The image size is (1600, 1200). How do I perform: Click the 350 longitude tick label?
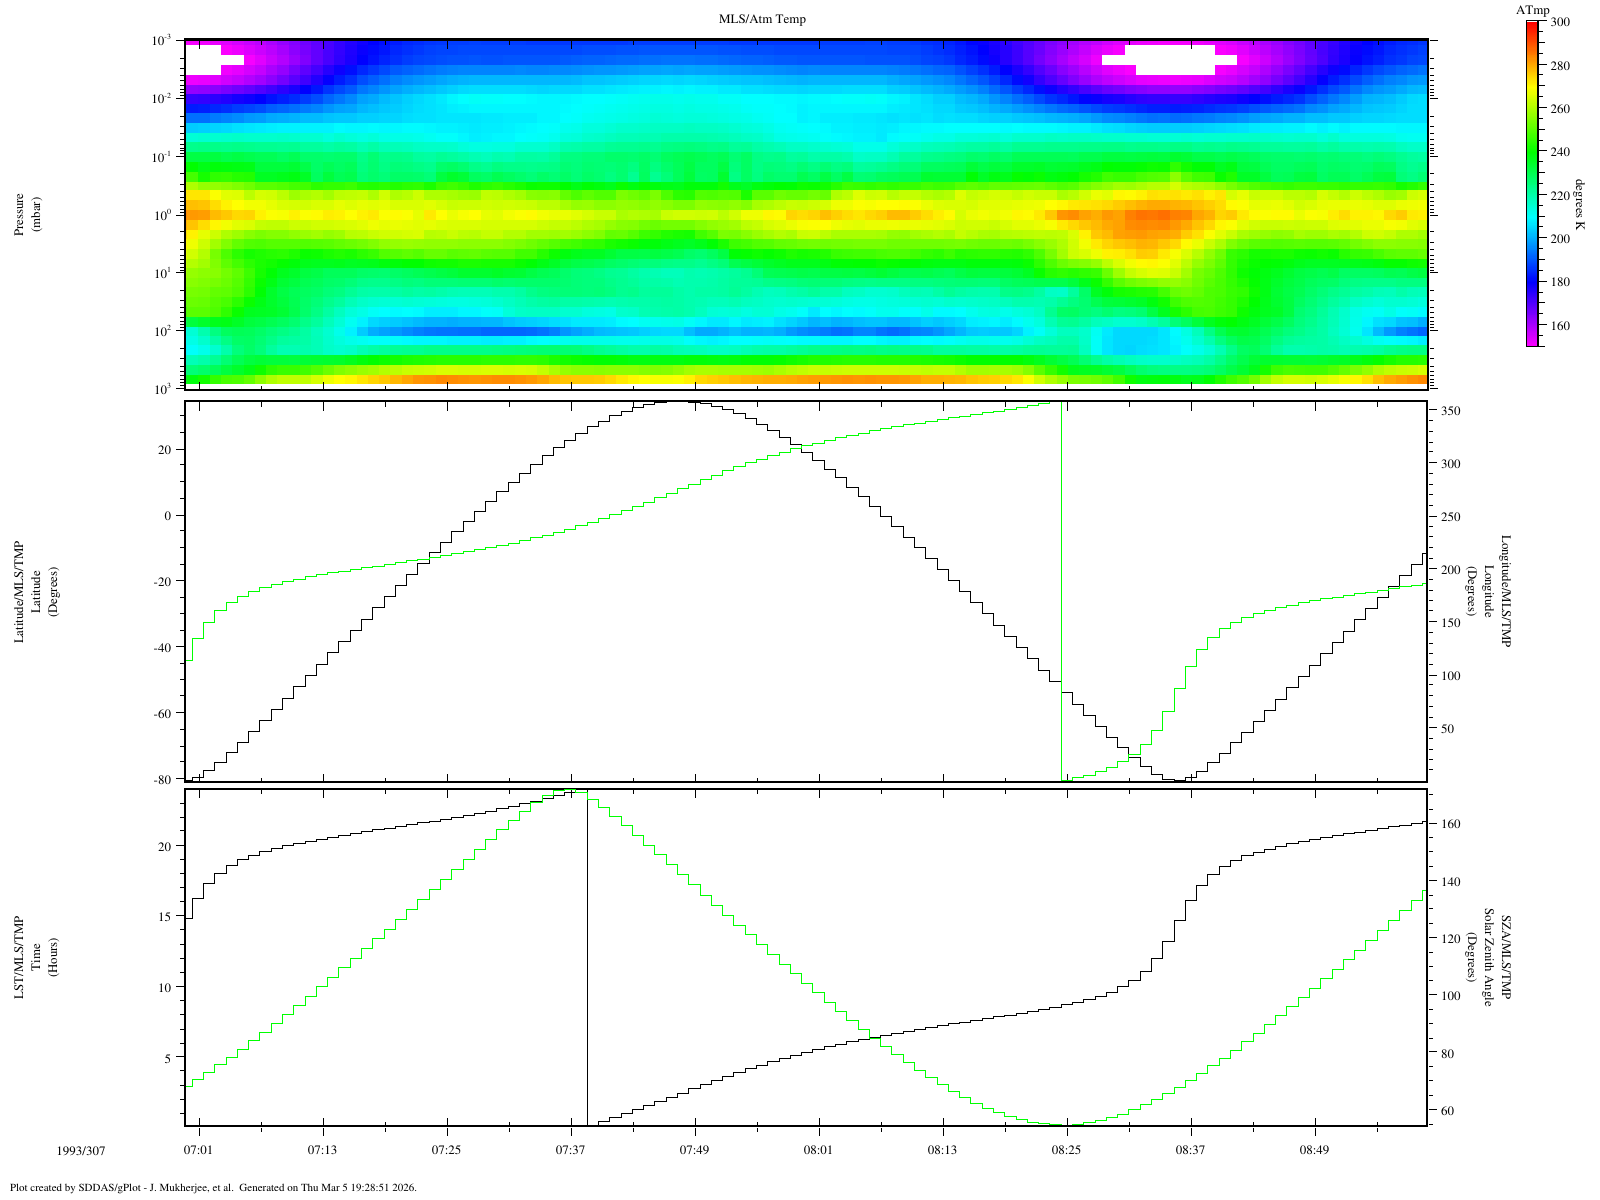[x=1450, y=411]
